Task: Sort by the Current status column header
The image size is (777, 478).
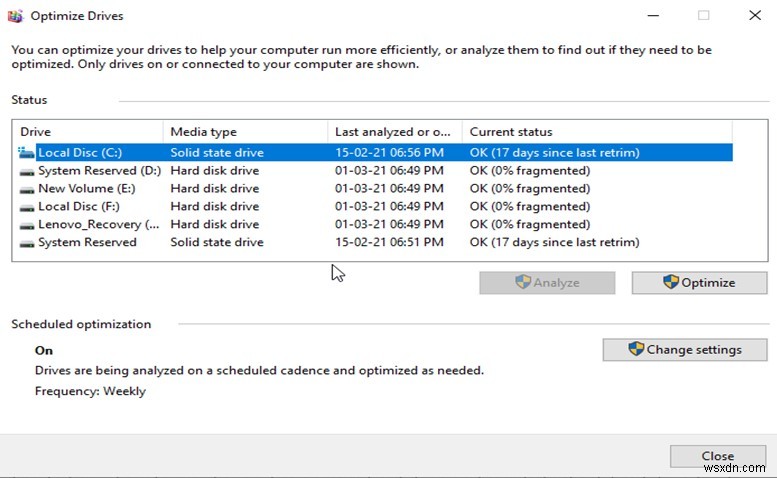Action: pos(596,132)
